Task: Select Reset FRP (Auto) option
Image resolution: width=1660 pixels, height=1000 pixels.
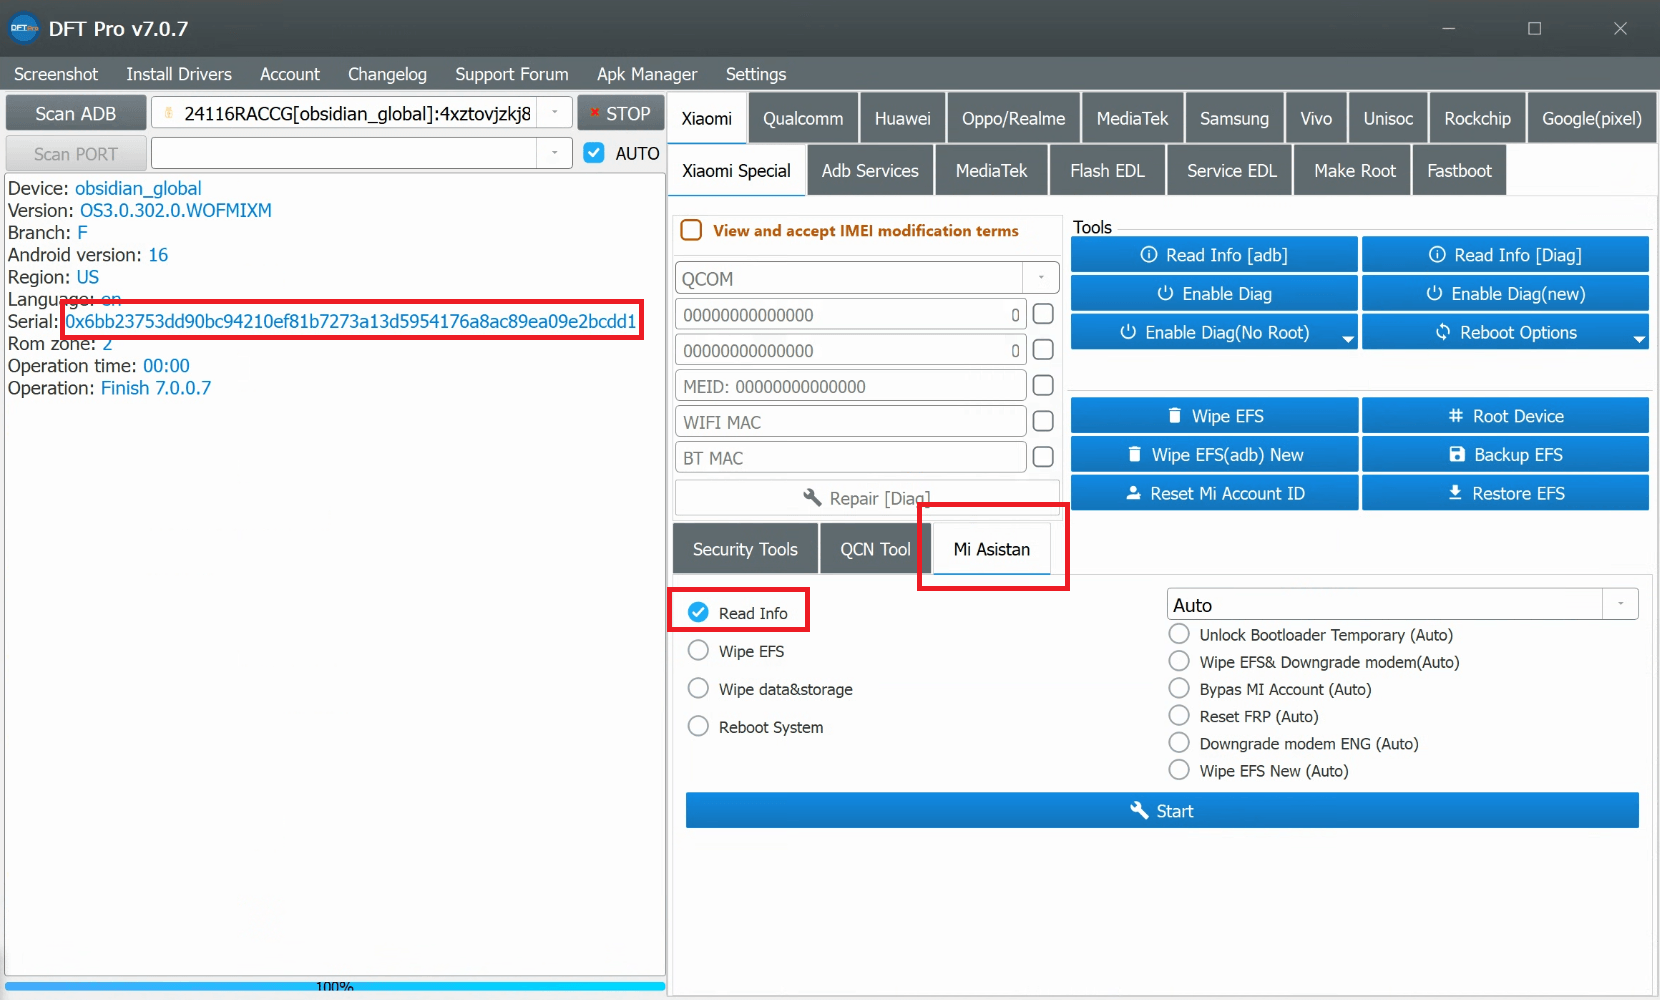Action: (1179, 715)
